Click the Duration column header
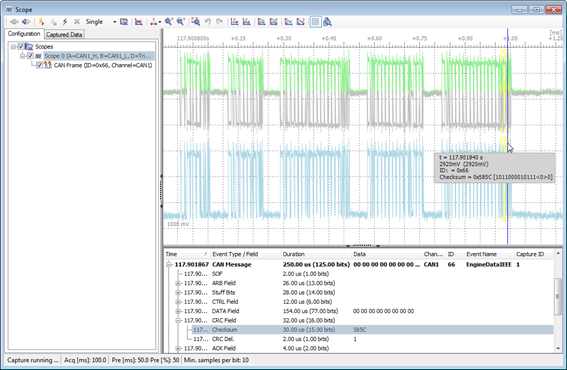 tap(316, 254)
